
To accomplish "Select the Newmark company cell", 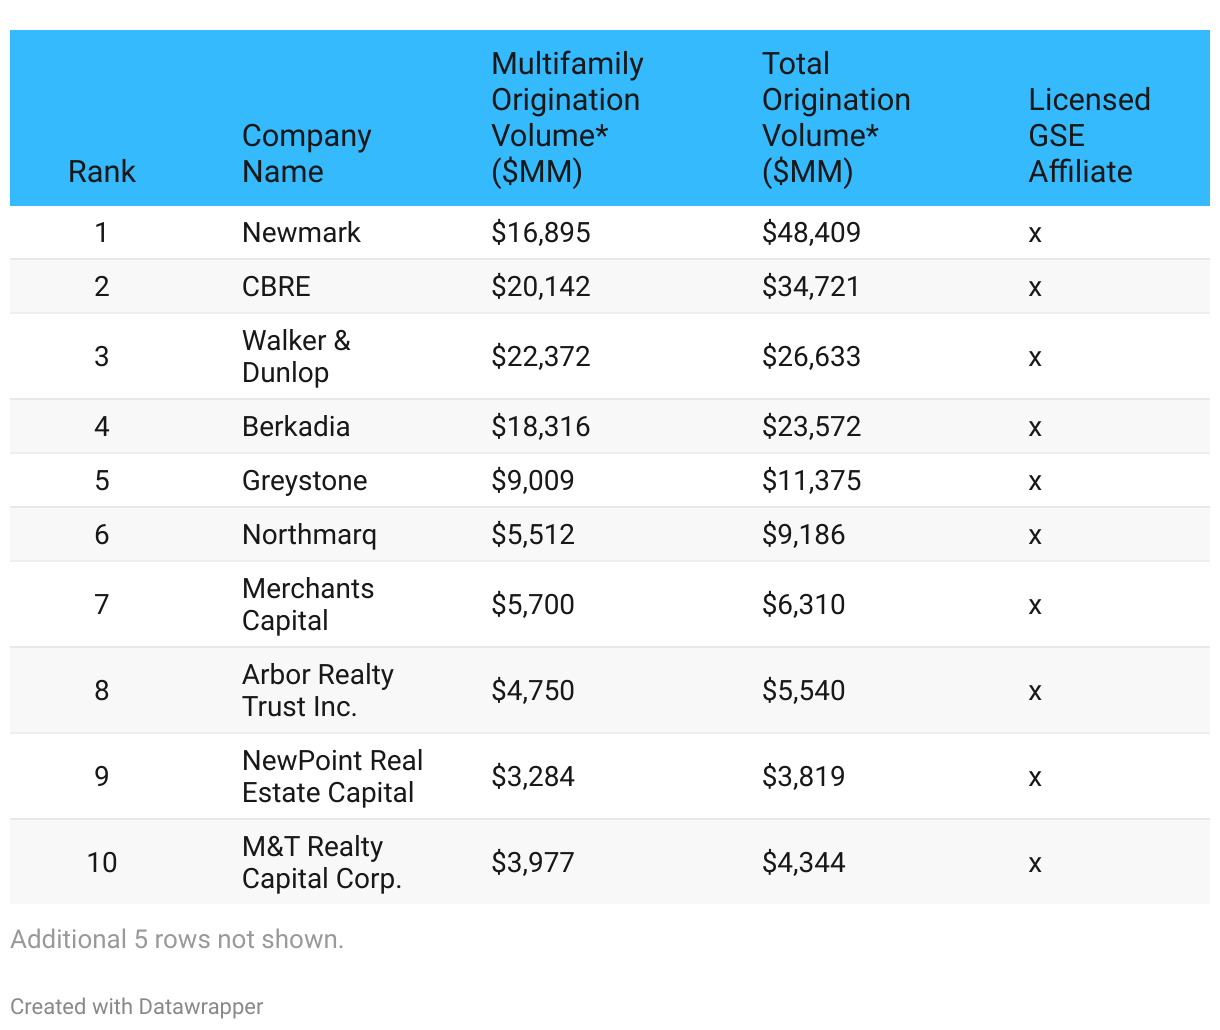I will pyautogui.click(x=301, y=233).
